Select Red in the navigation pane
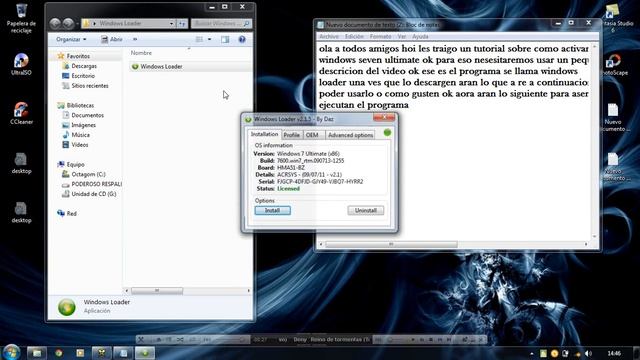 pos(71,213)
